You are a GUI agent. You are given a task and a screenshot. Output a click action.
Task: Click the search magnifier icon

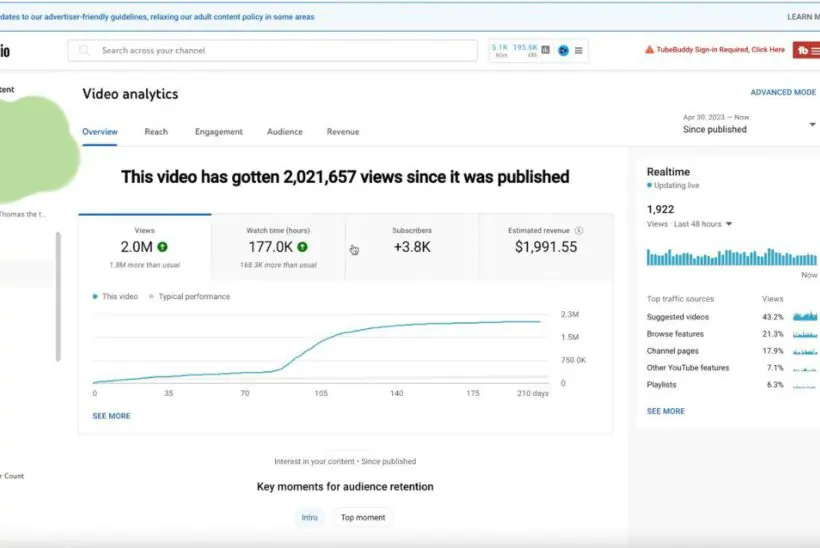point(84,50)
